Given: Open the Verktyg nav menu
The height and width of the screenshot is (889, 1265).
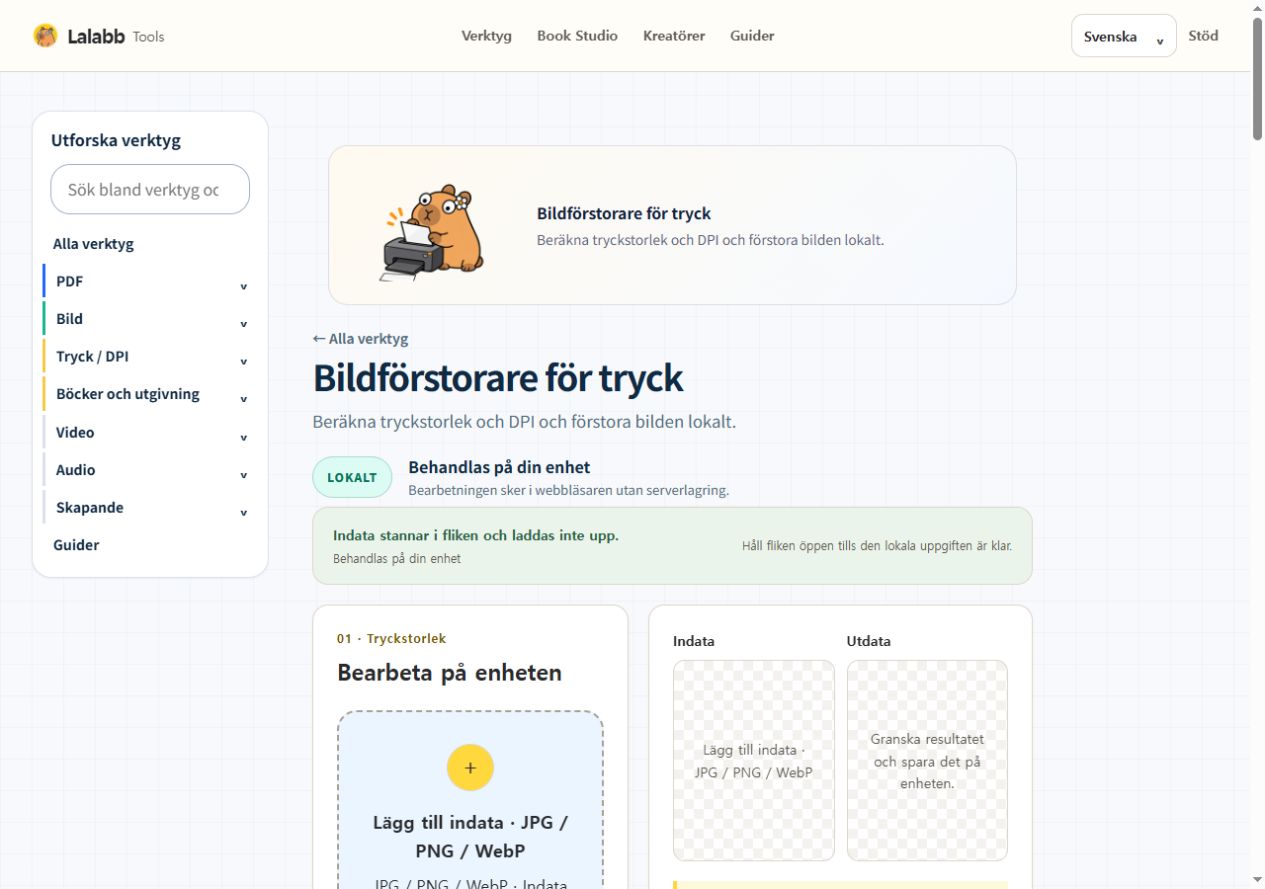Looking at the screenshot, I should click(486, 36).
